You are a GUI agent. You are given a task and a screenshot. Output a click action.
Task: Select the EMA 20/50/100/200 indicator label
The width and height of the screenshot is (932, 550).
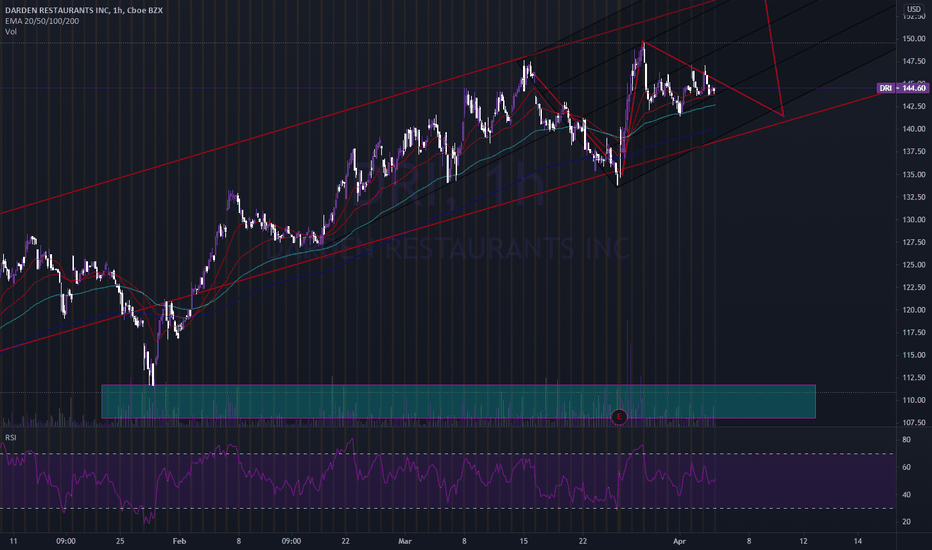point(42,21)
